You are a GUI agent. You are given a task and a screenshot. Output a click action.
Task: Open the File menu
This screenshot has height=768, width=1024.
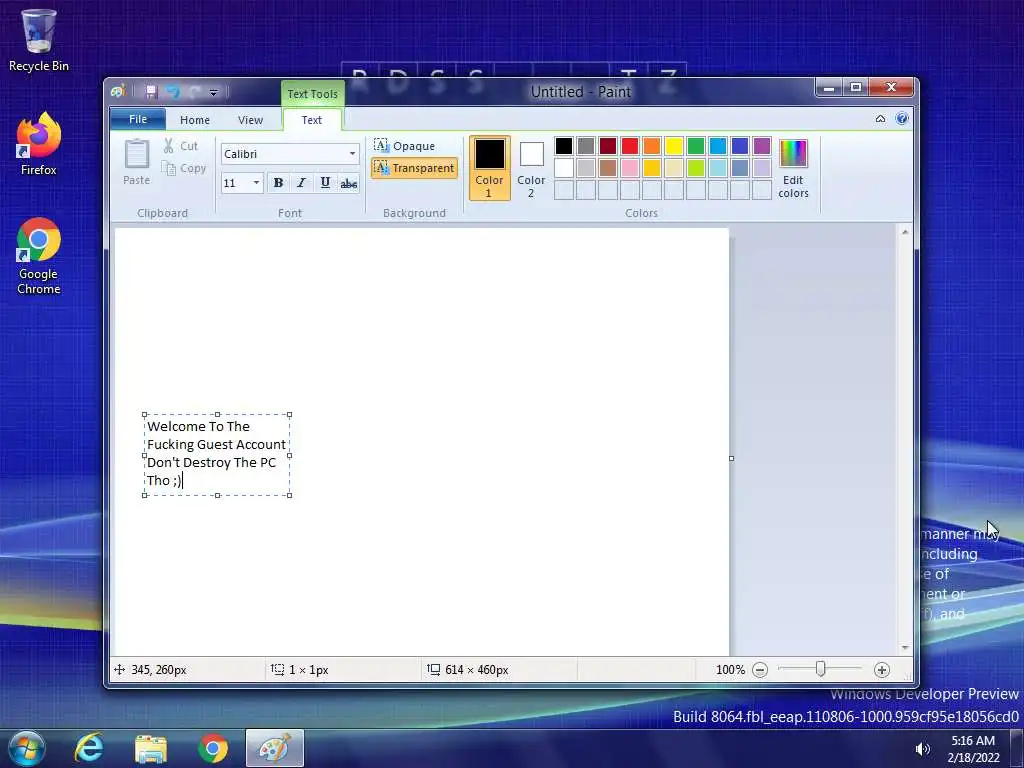pyautogui.click(x=138, y=119)
